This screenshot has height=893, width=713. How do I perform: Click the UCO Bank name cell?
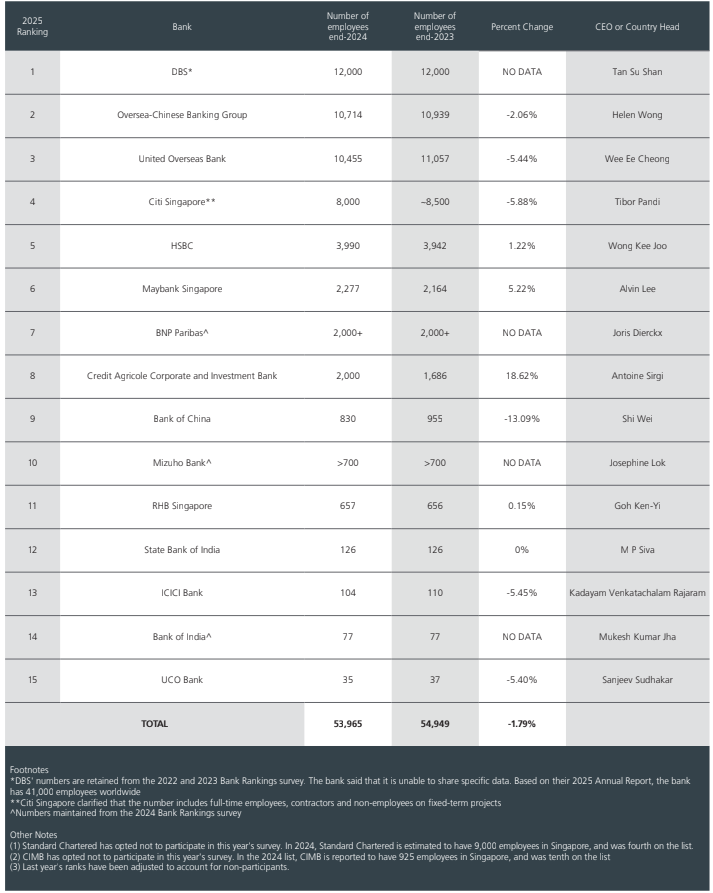[182, 680]
